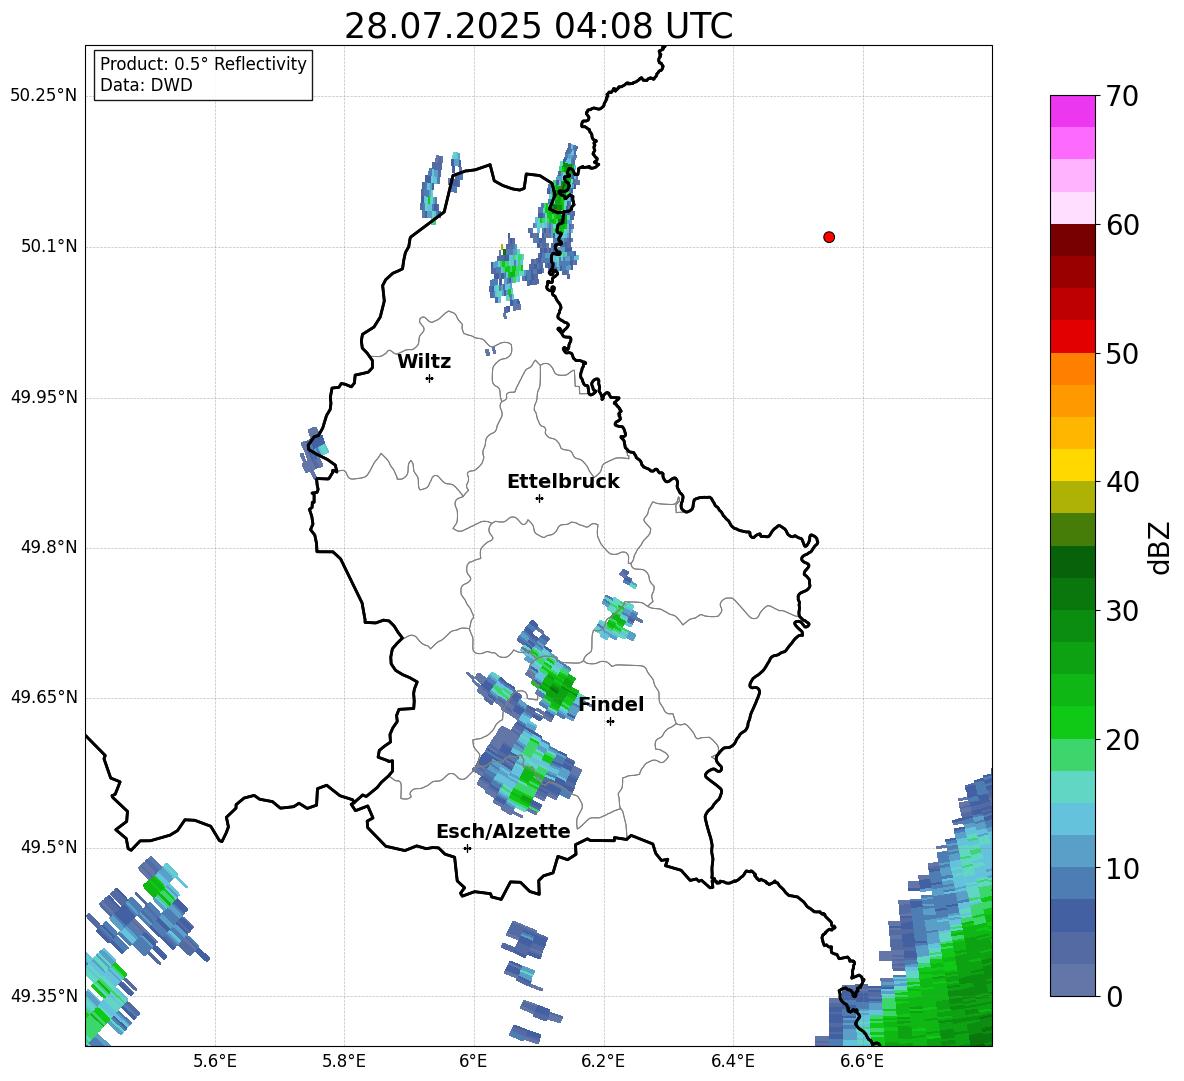
Task: Click the 50 tick on colorbar
Action: (x=1122, y=354)
